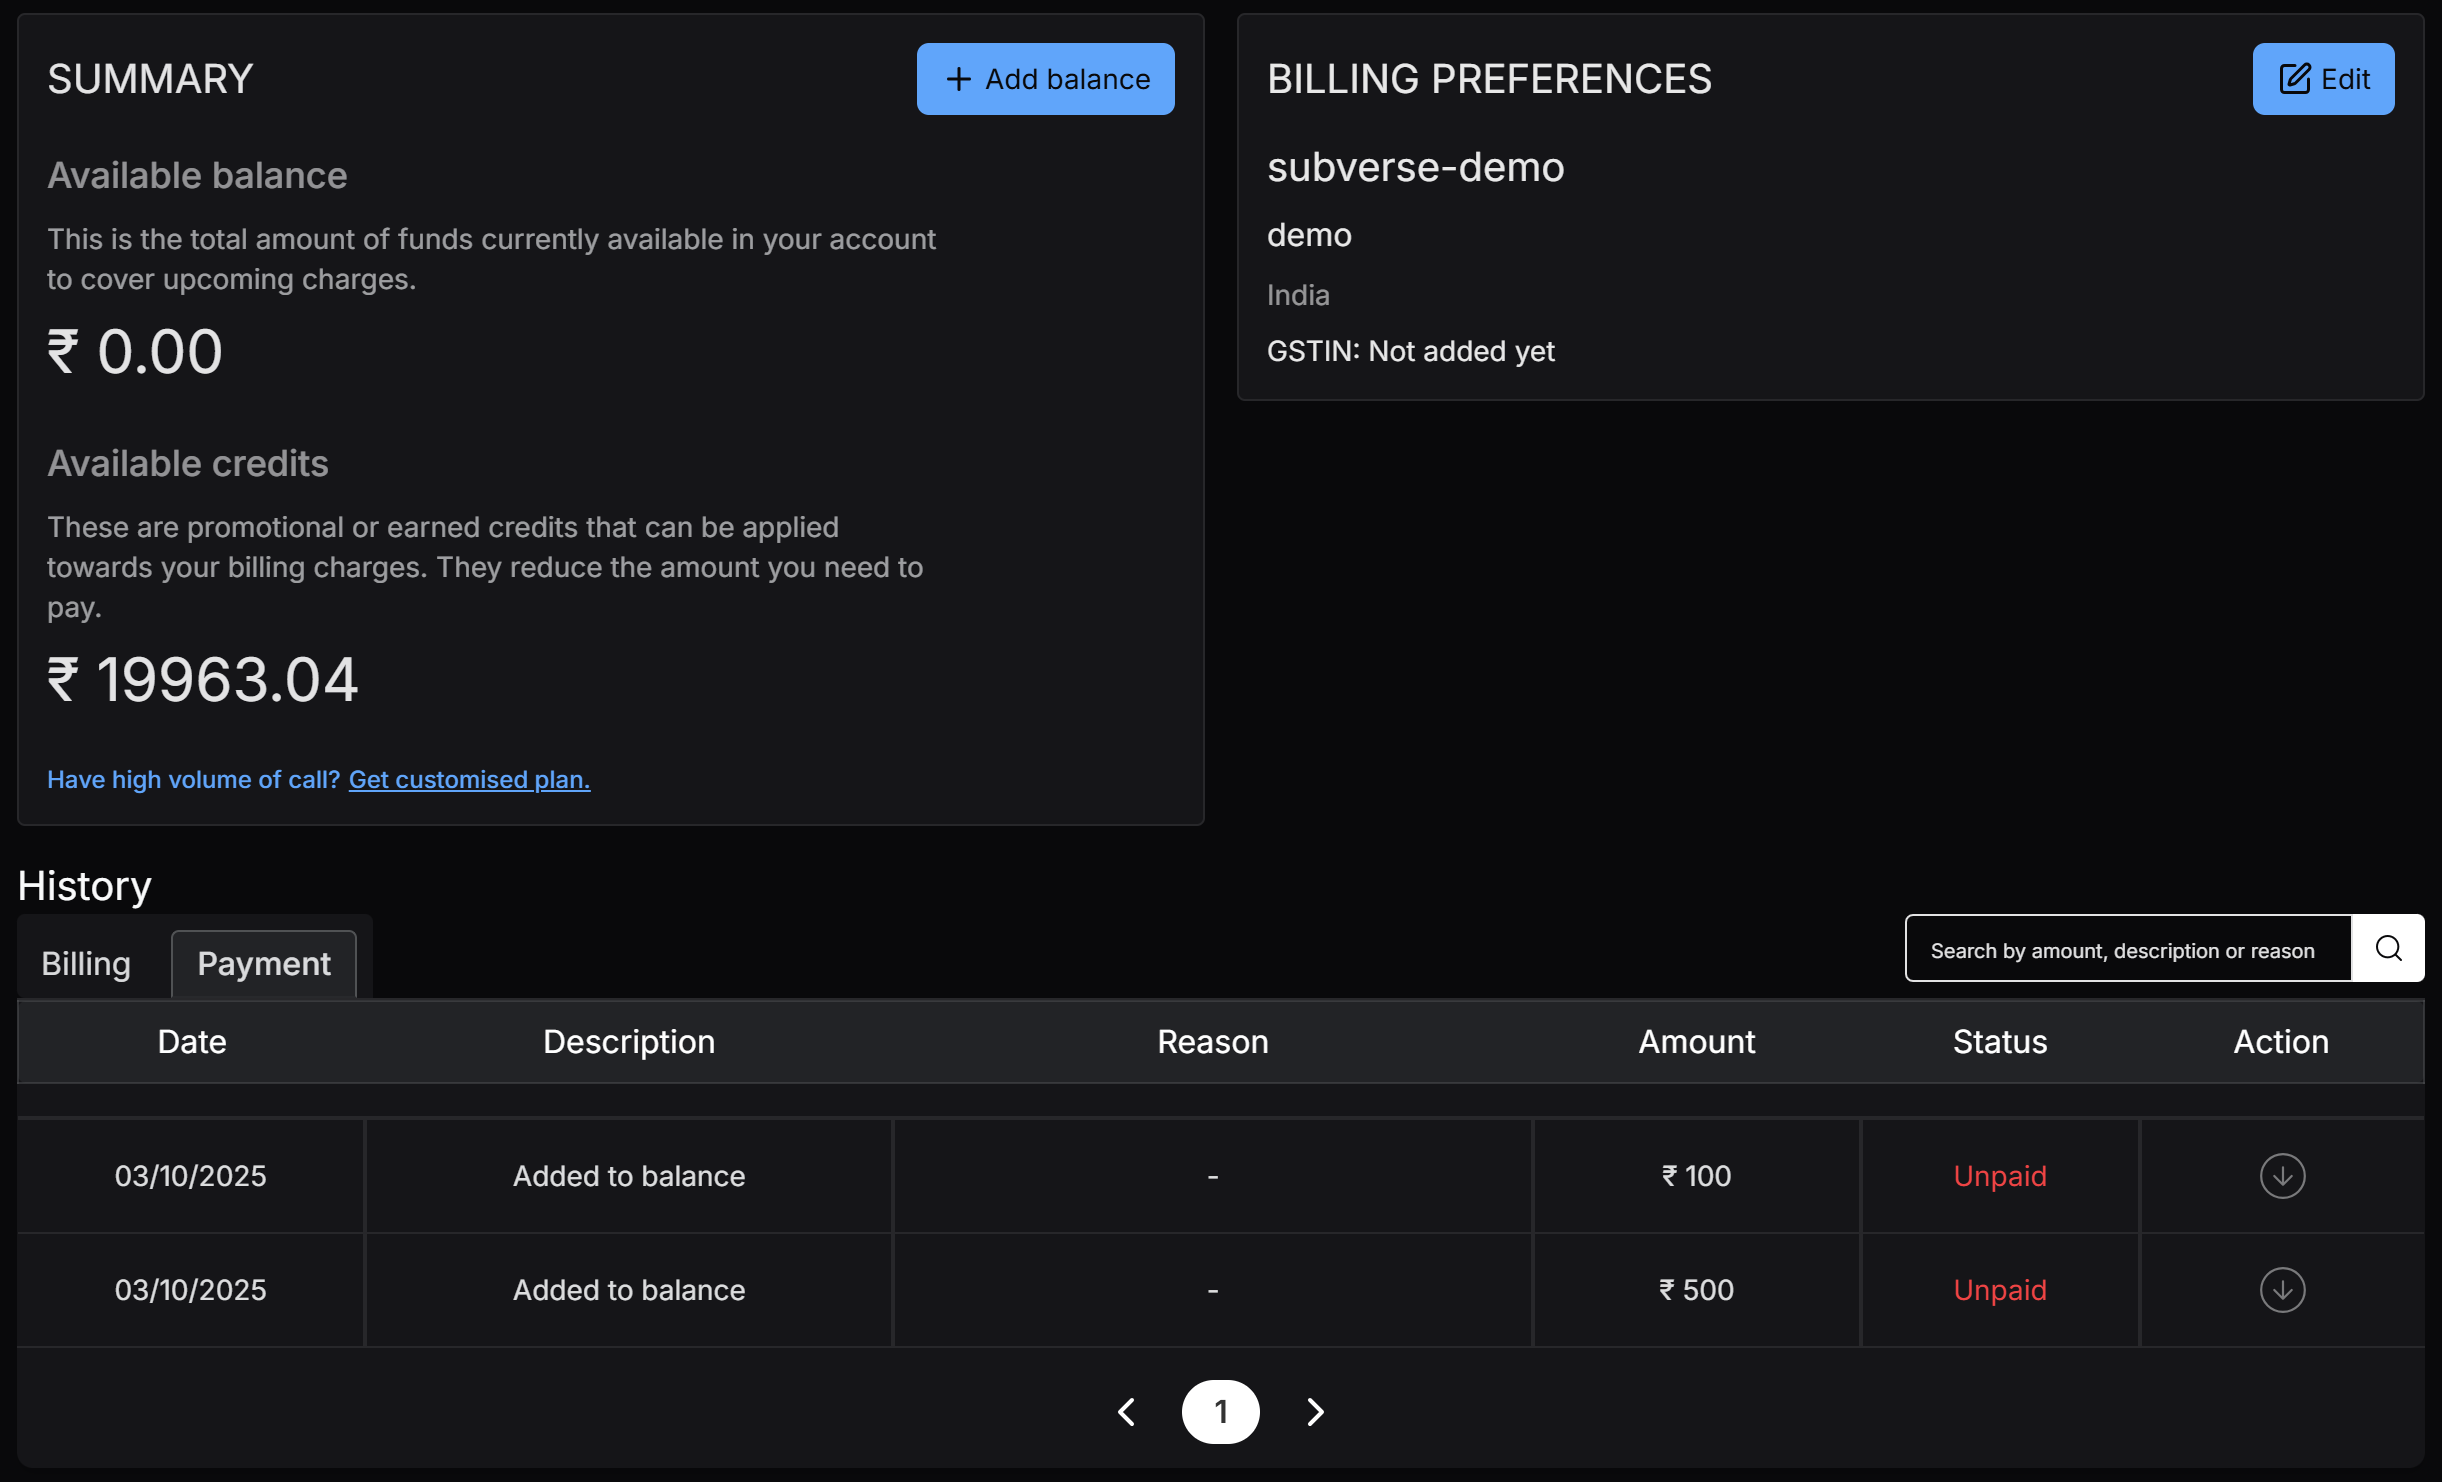The height and width of the screenshot is (1482, 2442).
Task: Go to previous page arrow
Action: [1127, 1412]
